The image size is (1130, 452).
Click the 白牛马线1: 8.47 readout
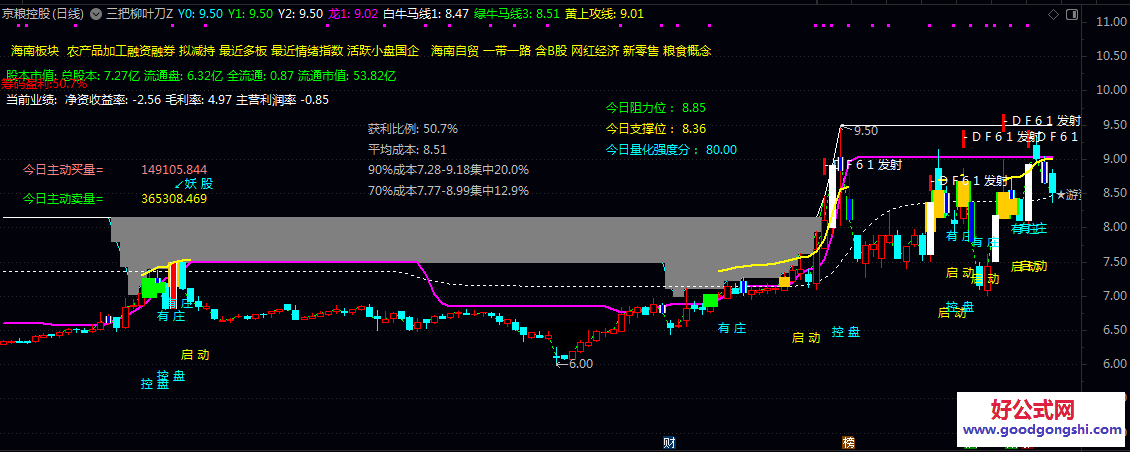pos(426,14)
